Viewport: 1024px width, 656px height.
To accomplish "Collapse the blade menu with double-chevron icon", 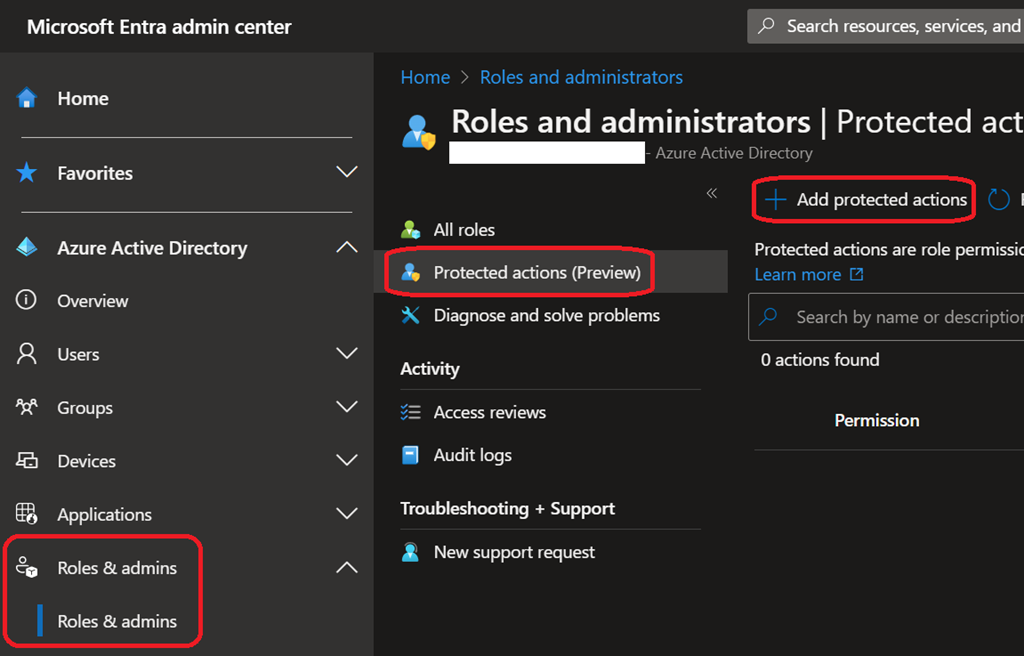I will point(711,193).
